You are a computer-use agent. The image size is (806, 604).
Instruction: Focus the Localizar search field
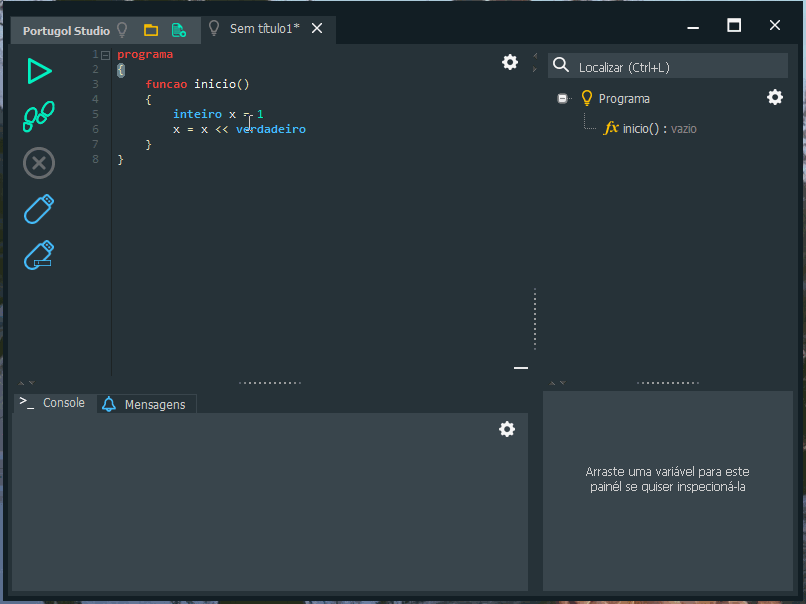[668, 67]
